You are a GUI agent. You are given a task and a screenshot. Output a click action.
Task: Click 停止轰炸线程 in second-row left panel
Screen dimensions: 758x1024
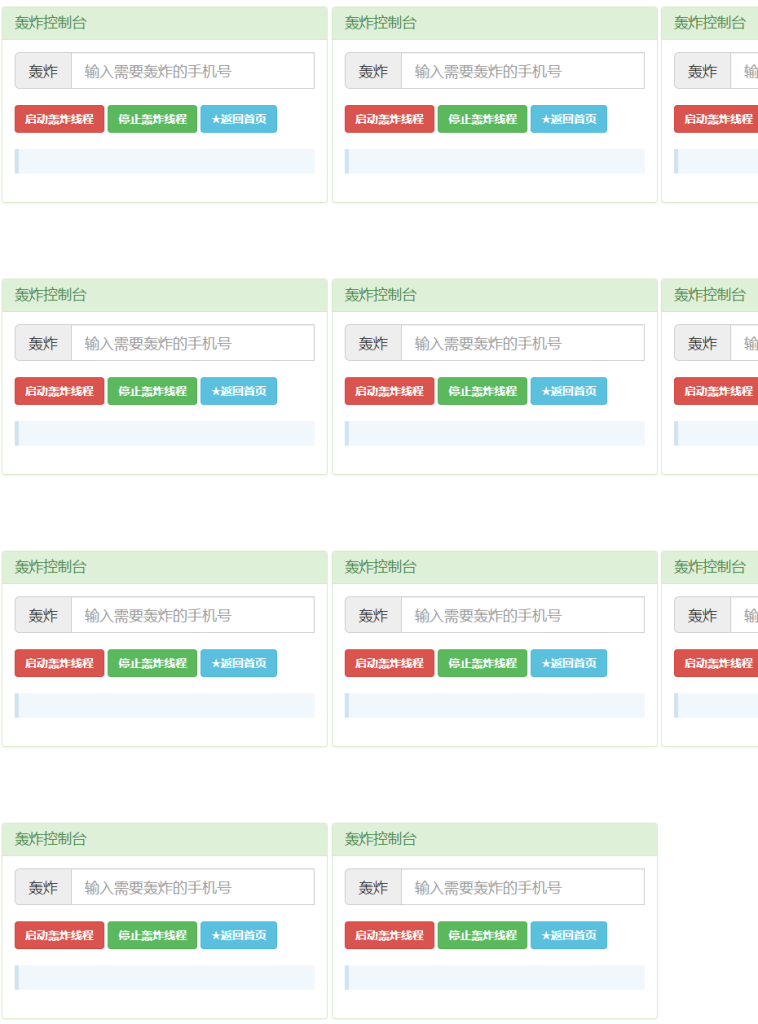[152, 391]
